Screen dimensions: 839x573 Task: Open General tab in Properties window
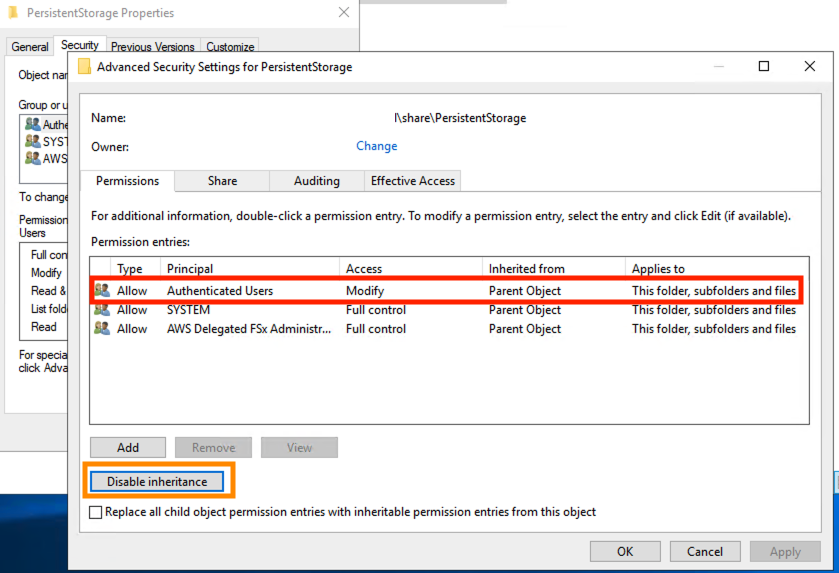pos(30,47)
